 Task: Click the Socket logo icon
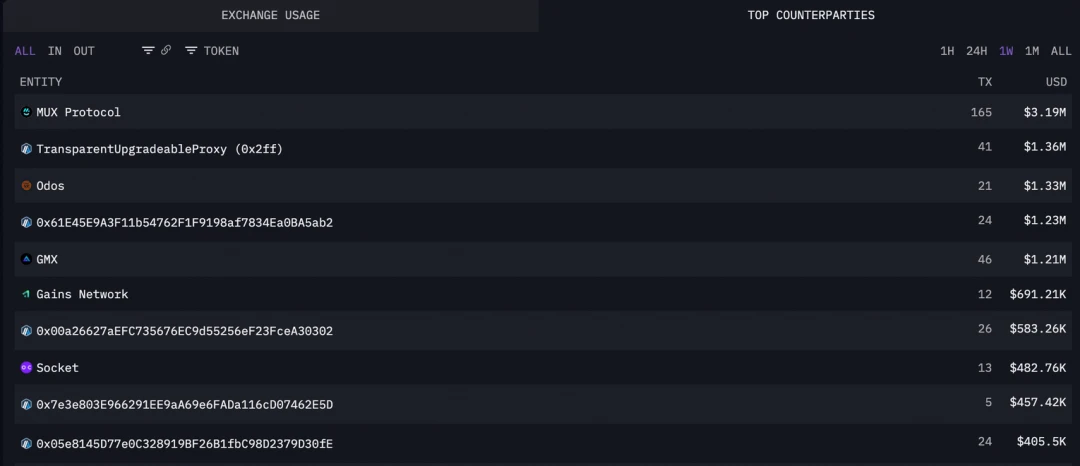(26, 368)
